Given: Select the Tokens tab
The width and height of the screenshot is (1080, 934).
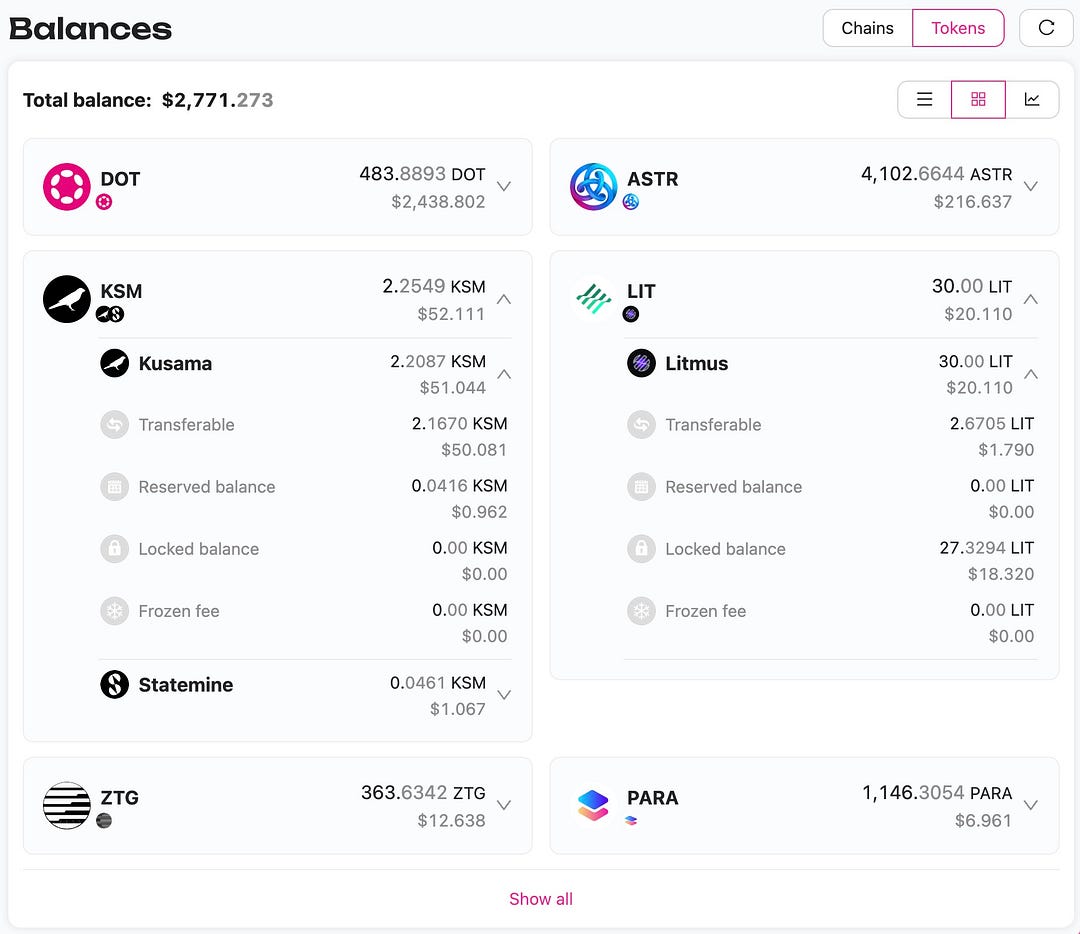Looking at the screenshot, I should [958, 28].
